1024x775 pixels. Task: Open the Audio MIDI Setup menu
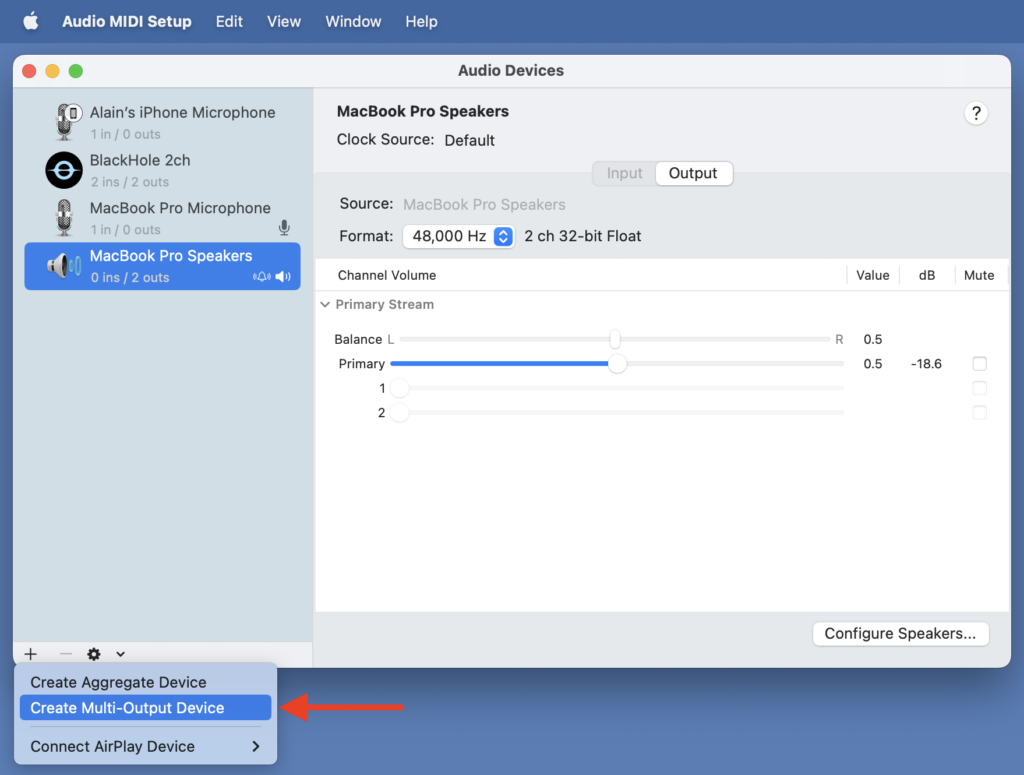127,22
